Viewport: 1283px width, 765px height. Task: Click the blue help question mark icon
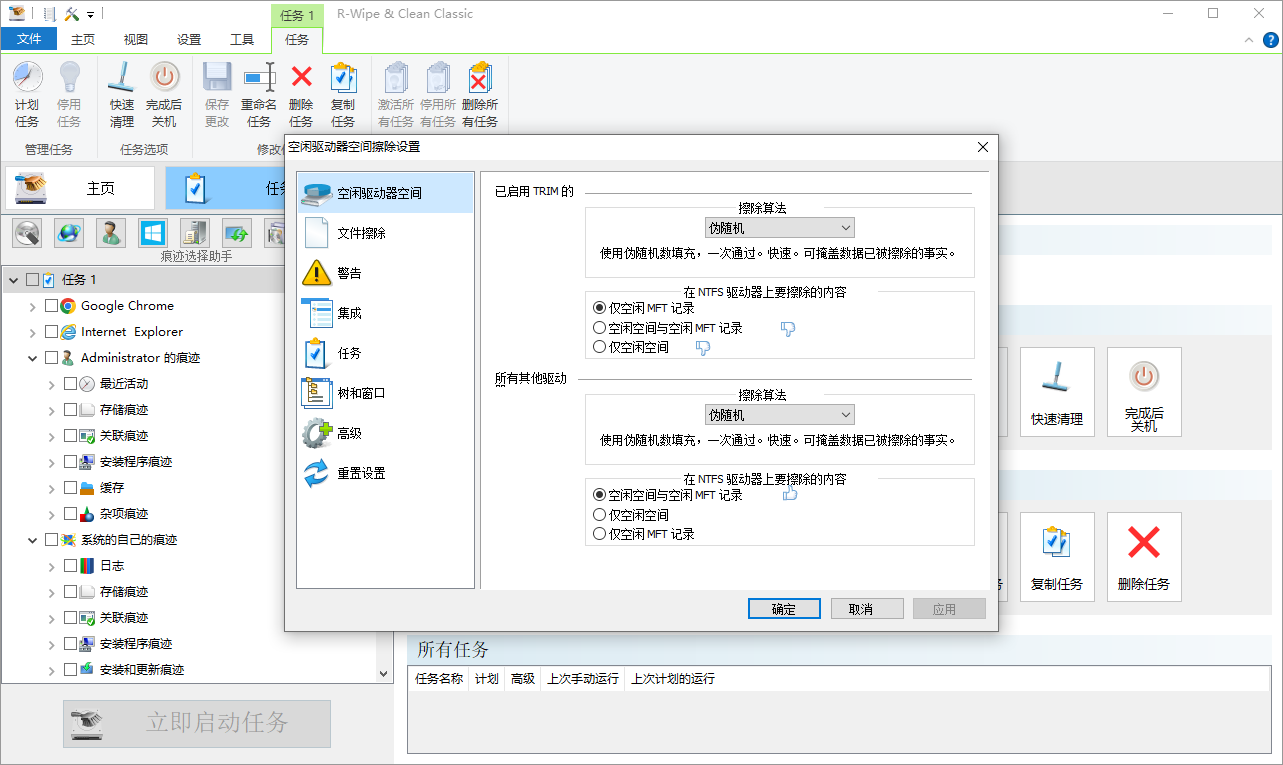[1271, 40]
